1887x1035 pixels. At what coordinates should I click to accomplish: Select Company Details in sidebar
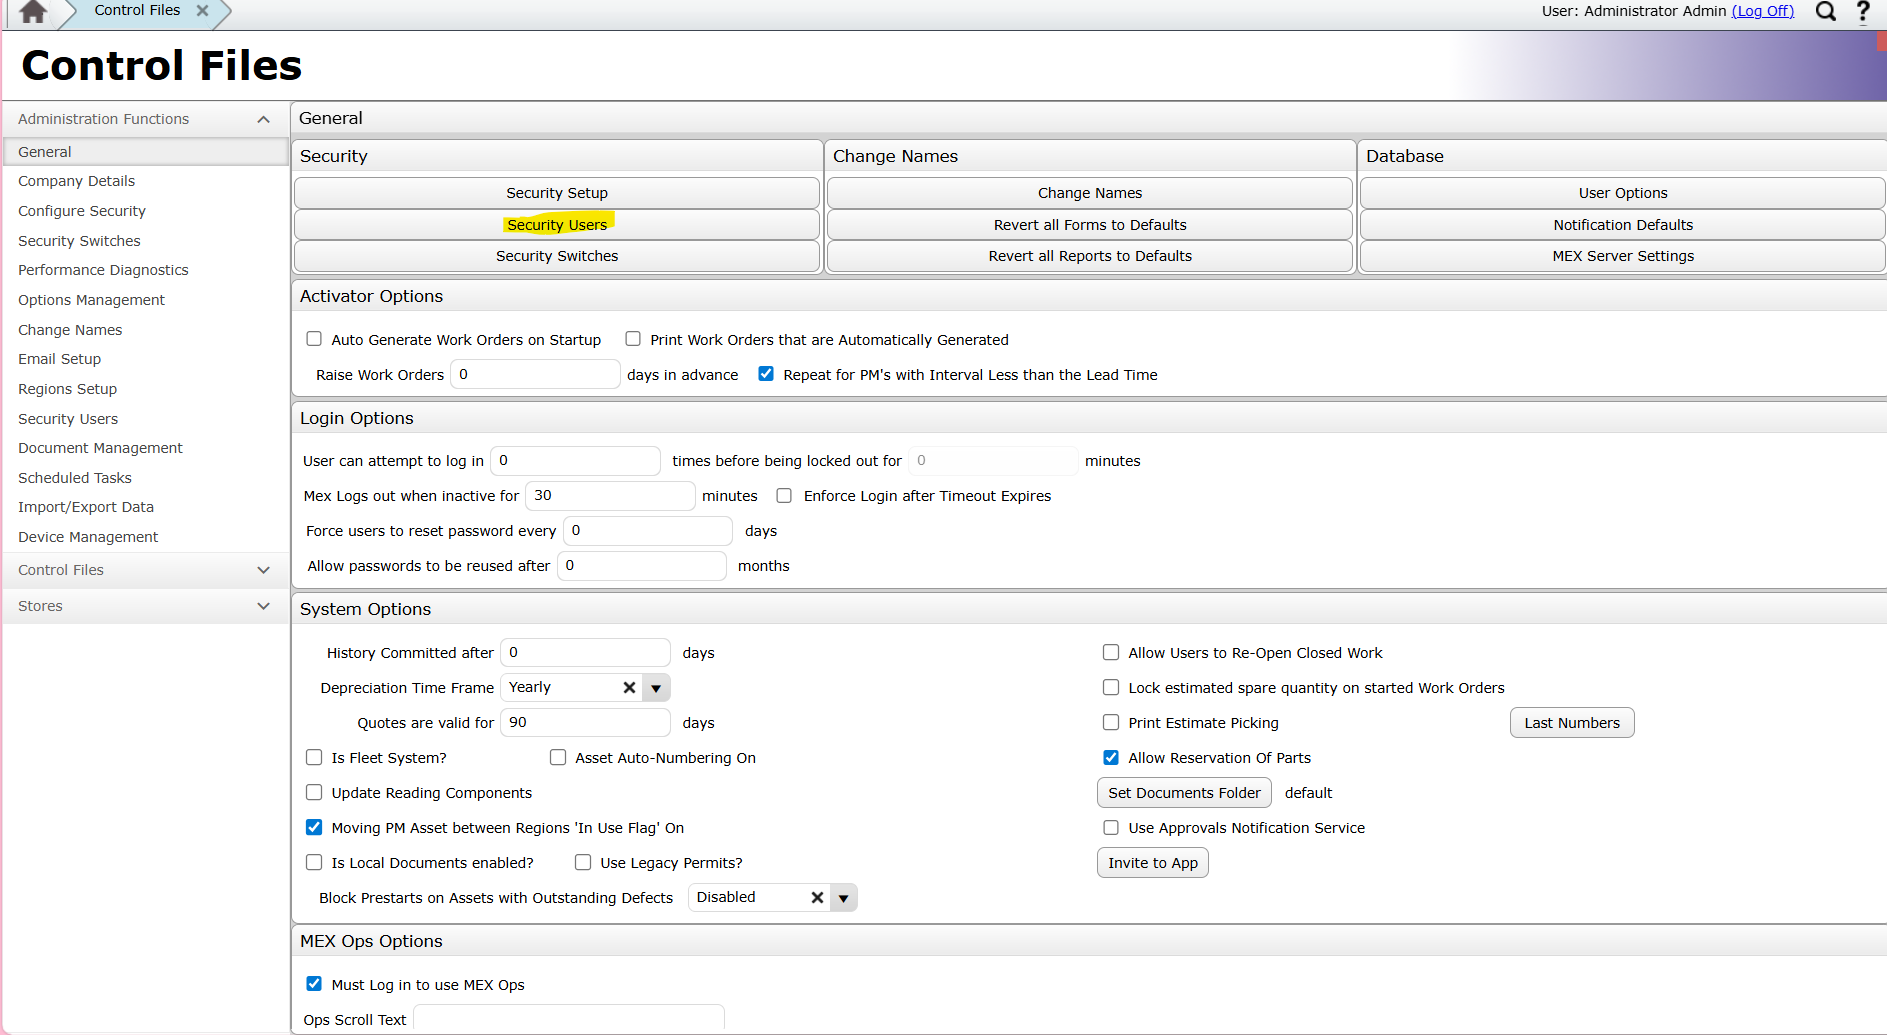coord(76,181)
